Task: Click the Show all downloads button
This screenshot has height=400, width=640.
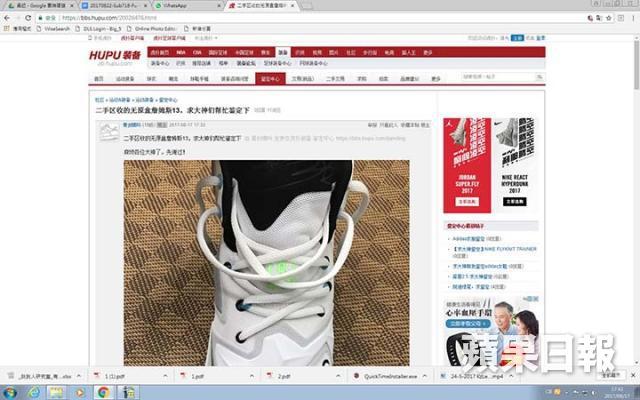Action: point(611,375)
